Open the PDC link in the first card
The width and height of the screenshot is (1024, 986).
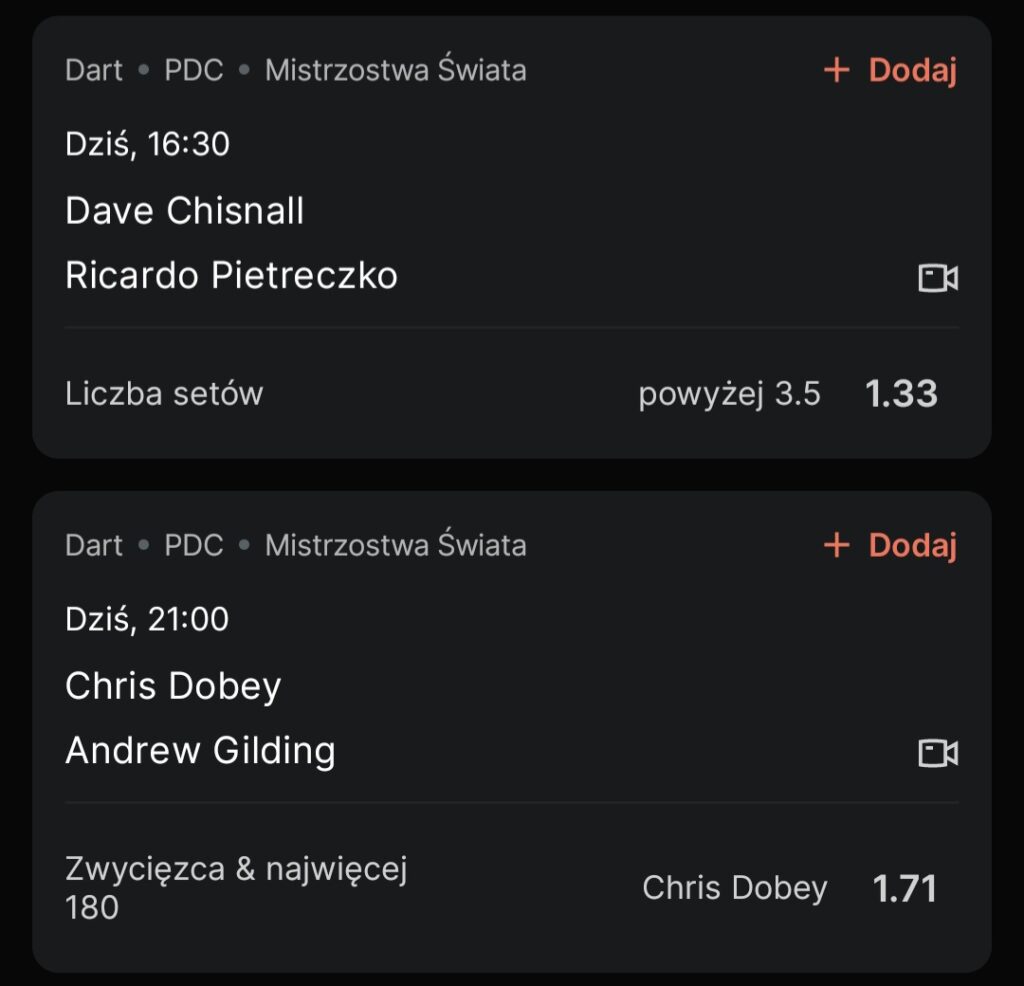tap(193, 71)
